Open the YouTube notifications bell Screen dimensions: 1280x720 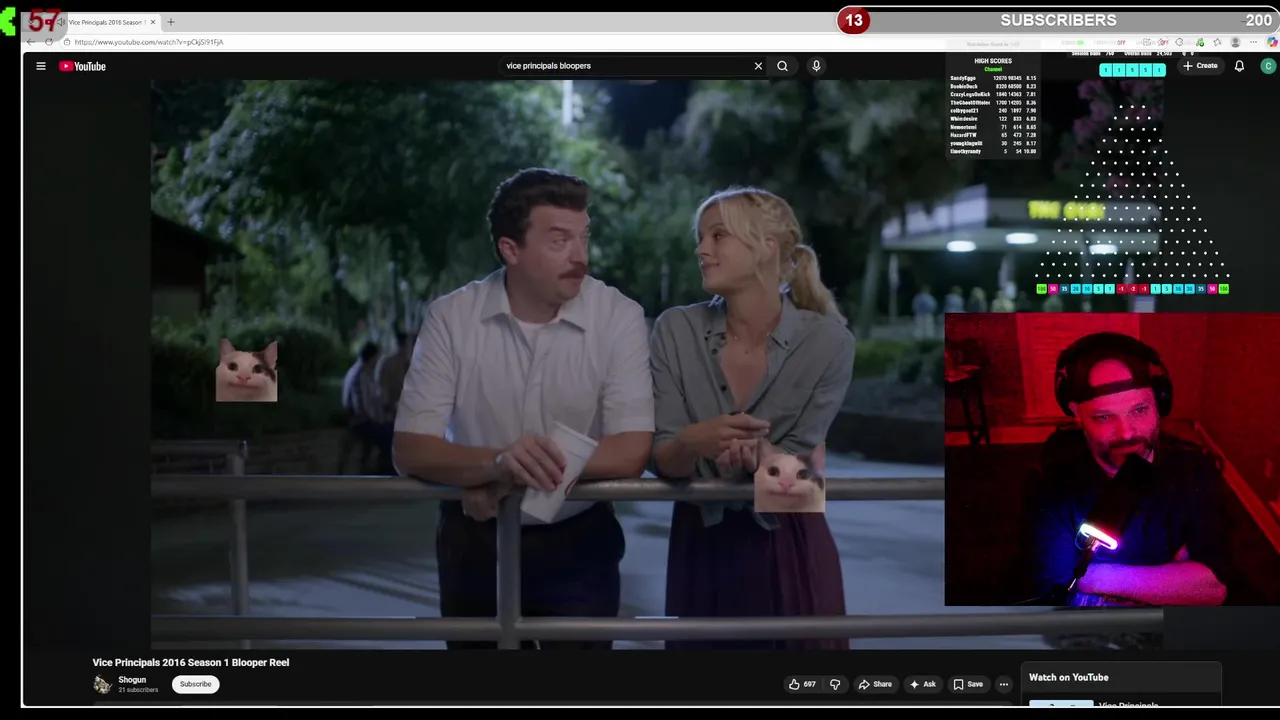coord(1239,66)
